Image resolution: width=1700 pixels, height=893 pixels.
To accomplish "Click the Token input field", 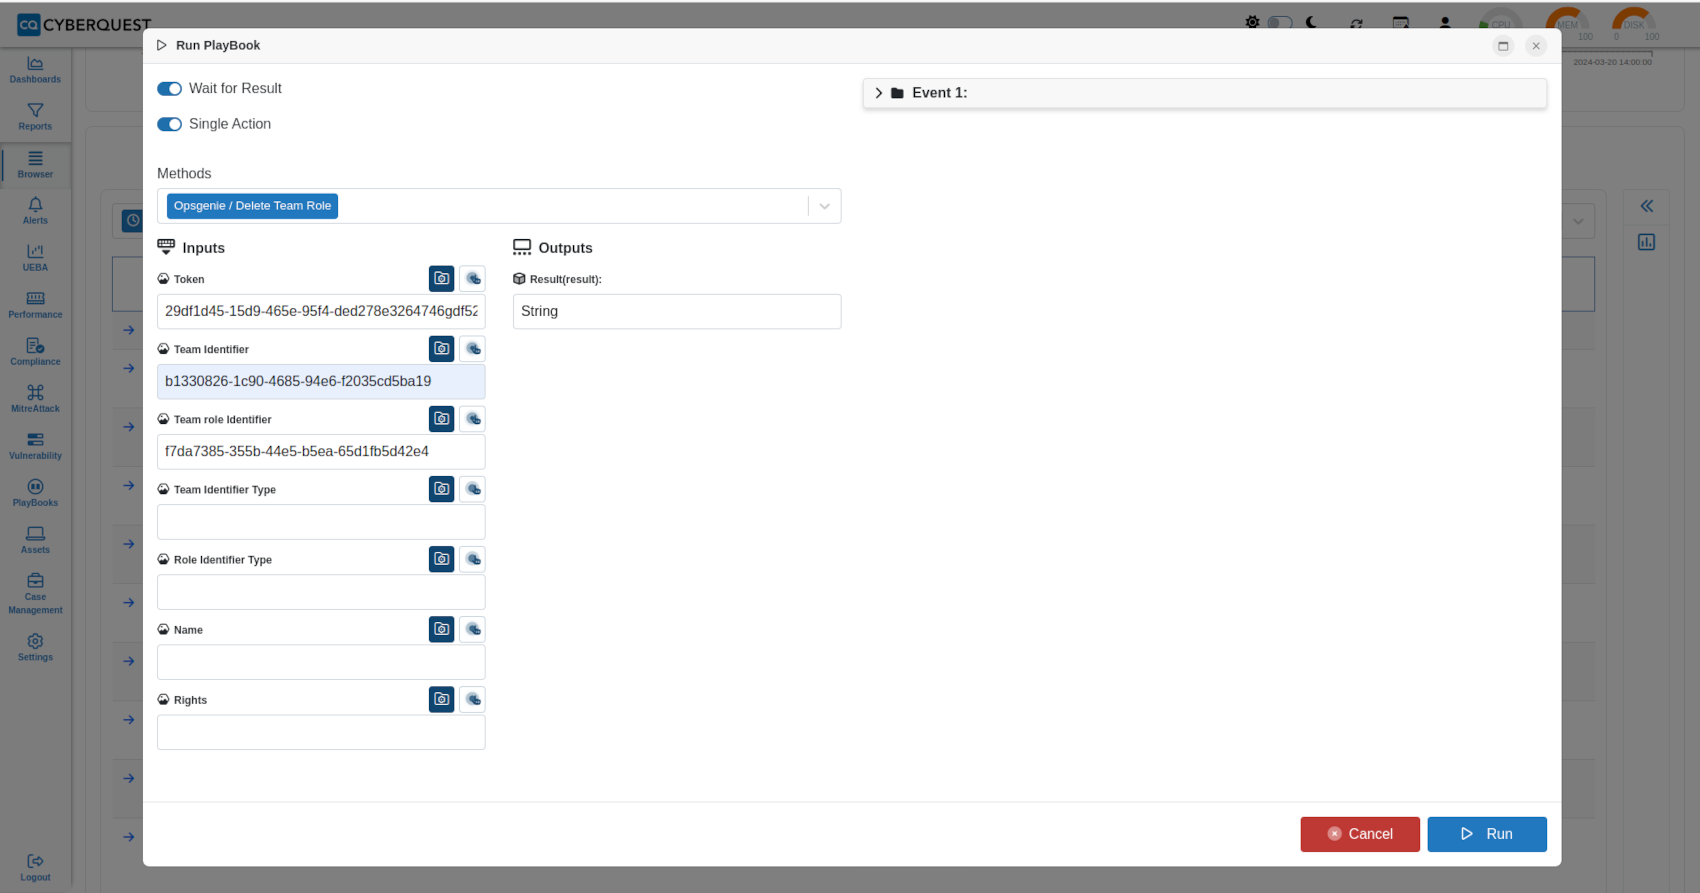I will point(321,311).
